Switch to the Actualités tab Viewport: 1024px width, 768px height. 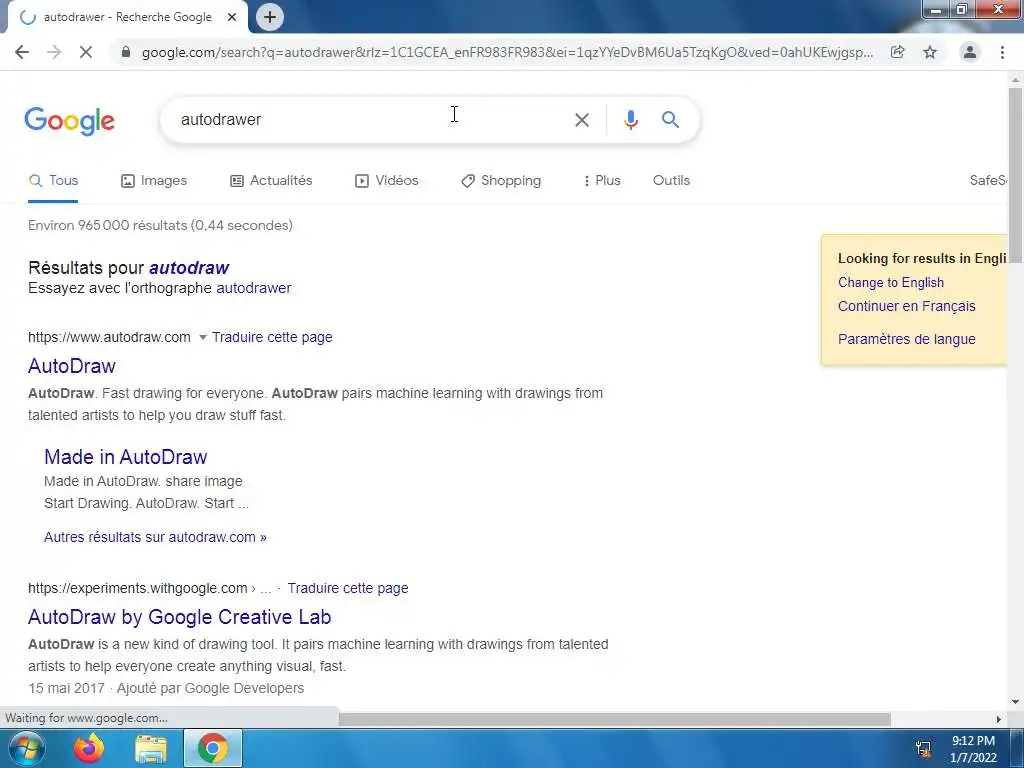point(271,181)
